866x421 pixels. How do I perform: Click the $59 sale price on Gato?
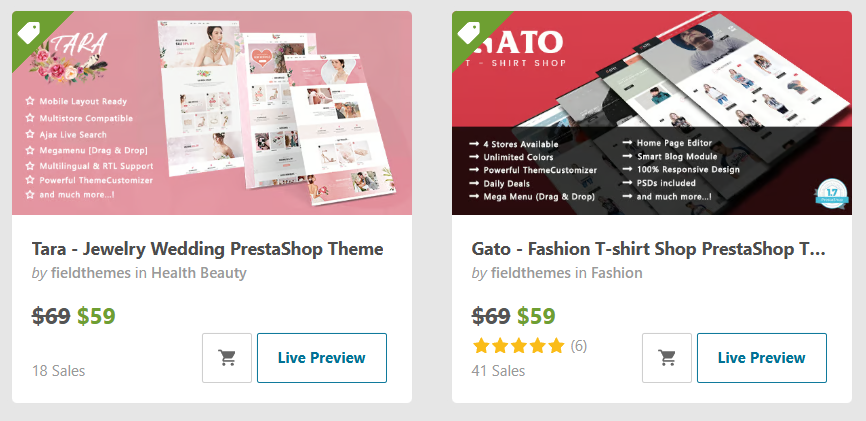click(536, 316)
